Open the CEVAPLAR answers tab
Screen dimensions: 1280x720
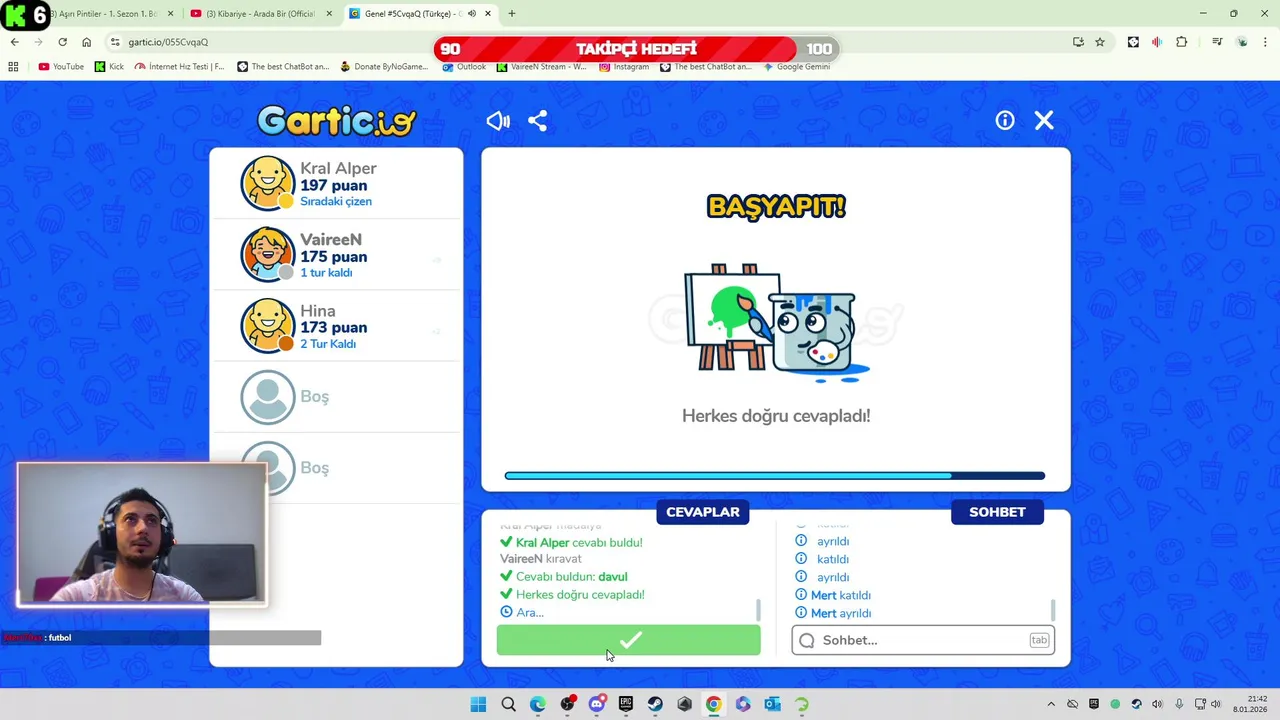[x=703, y=512]
